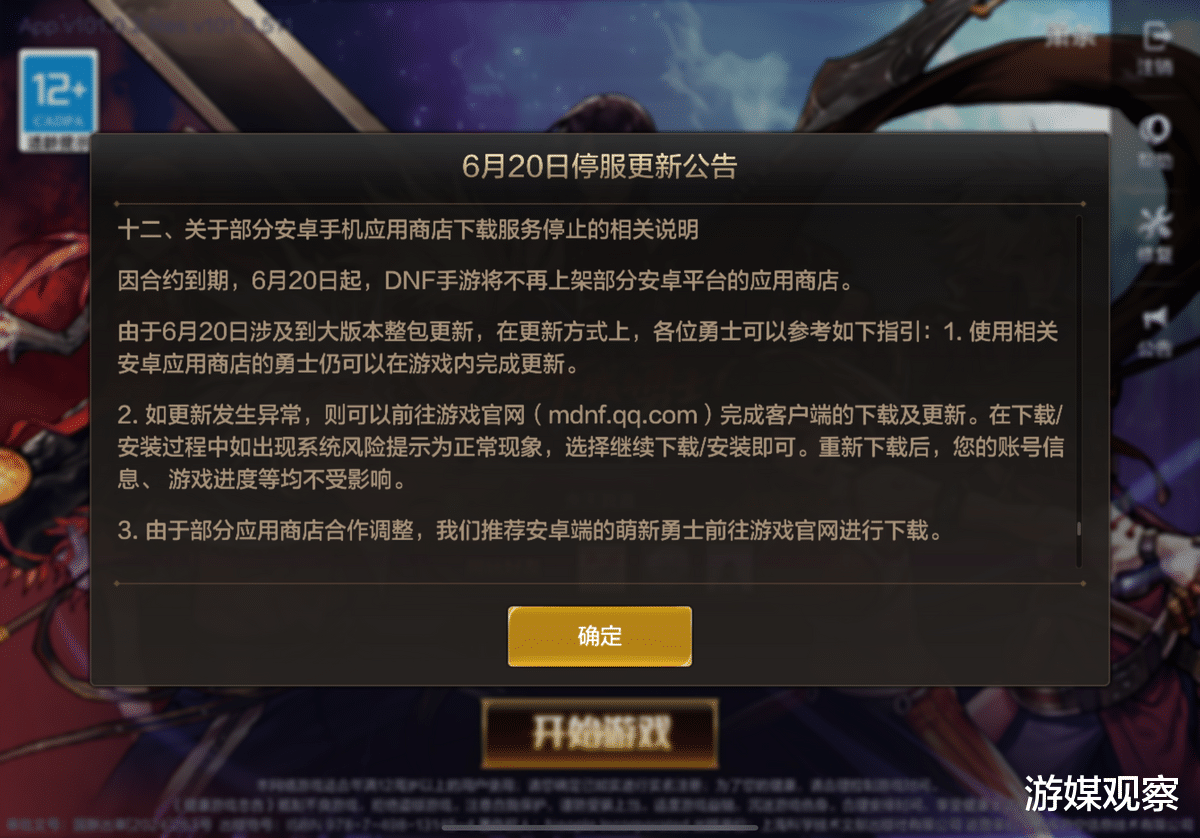Tap item 3 recommending 游戏官网进行下载

tap(530, 532)
